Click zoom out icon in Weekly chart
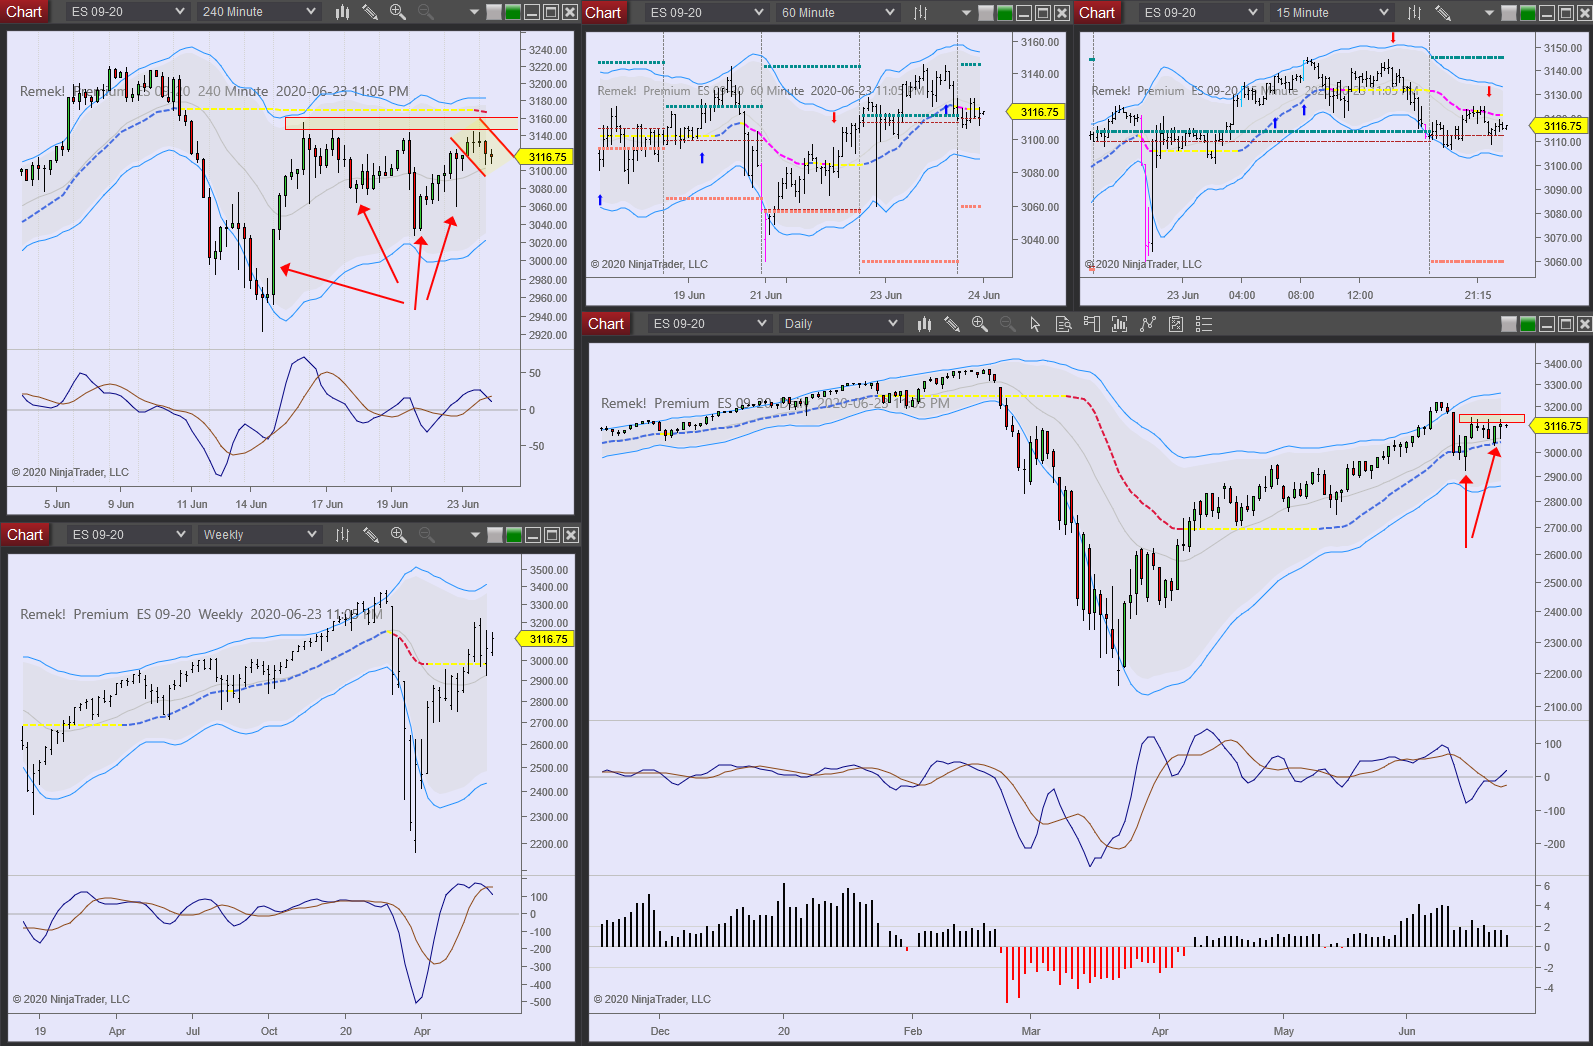Screen dimensions: 1593x1046 (x=426, y=535)
